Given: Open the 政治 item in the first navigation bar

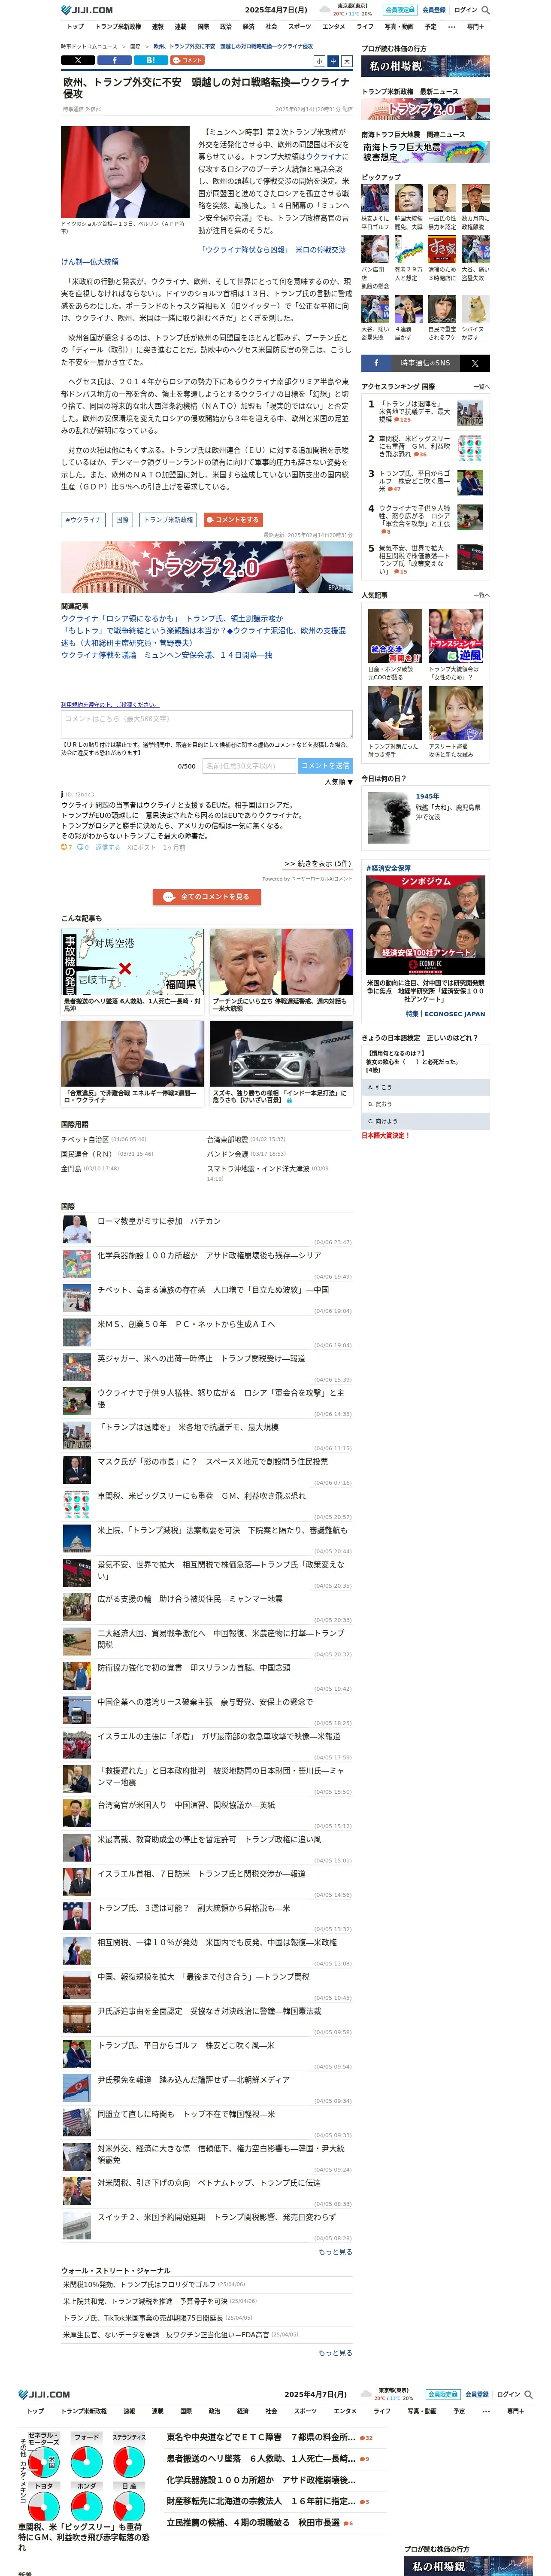Looking at the screenshot, I should [226, 27].
